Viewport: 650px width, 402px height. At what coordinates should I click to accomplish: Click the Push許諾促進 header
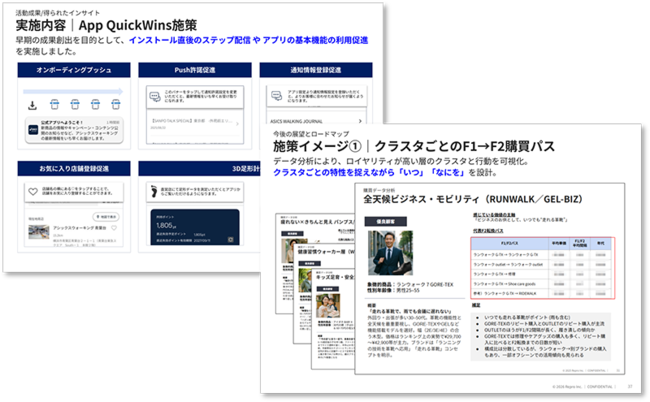(x=195, y=70)
